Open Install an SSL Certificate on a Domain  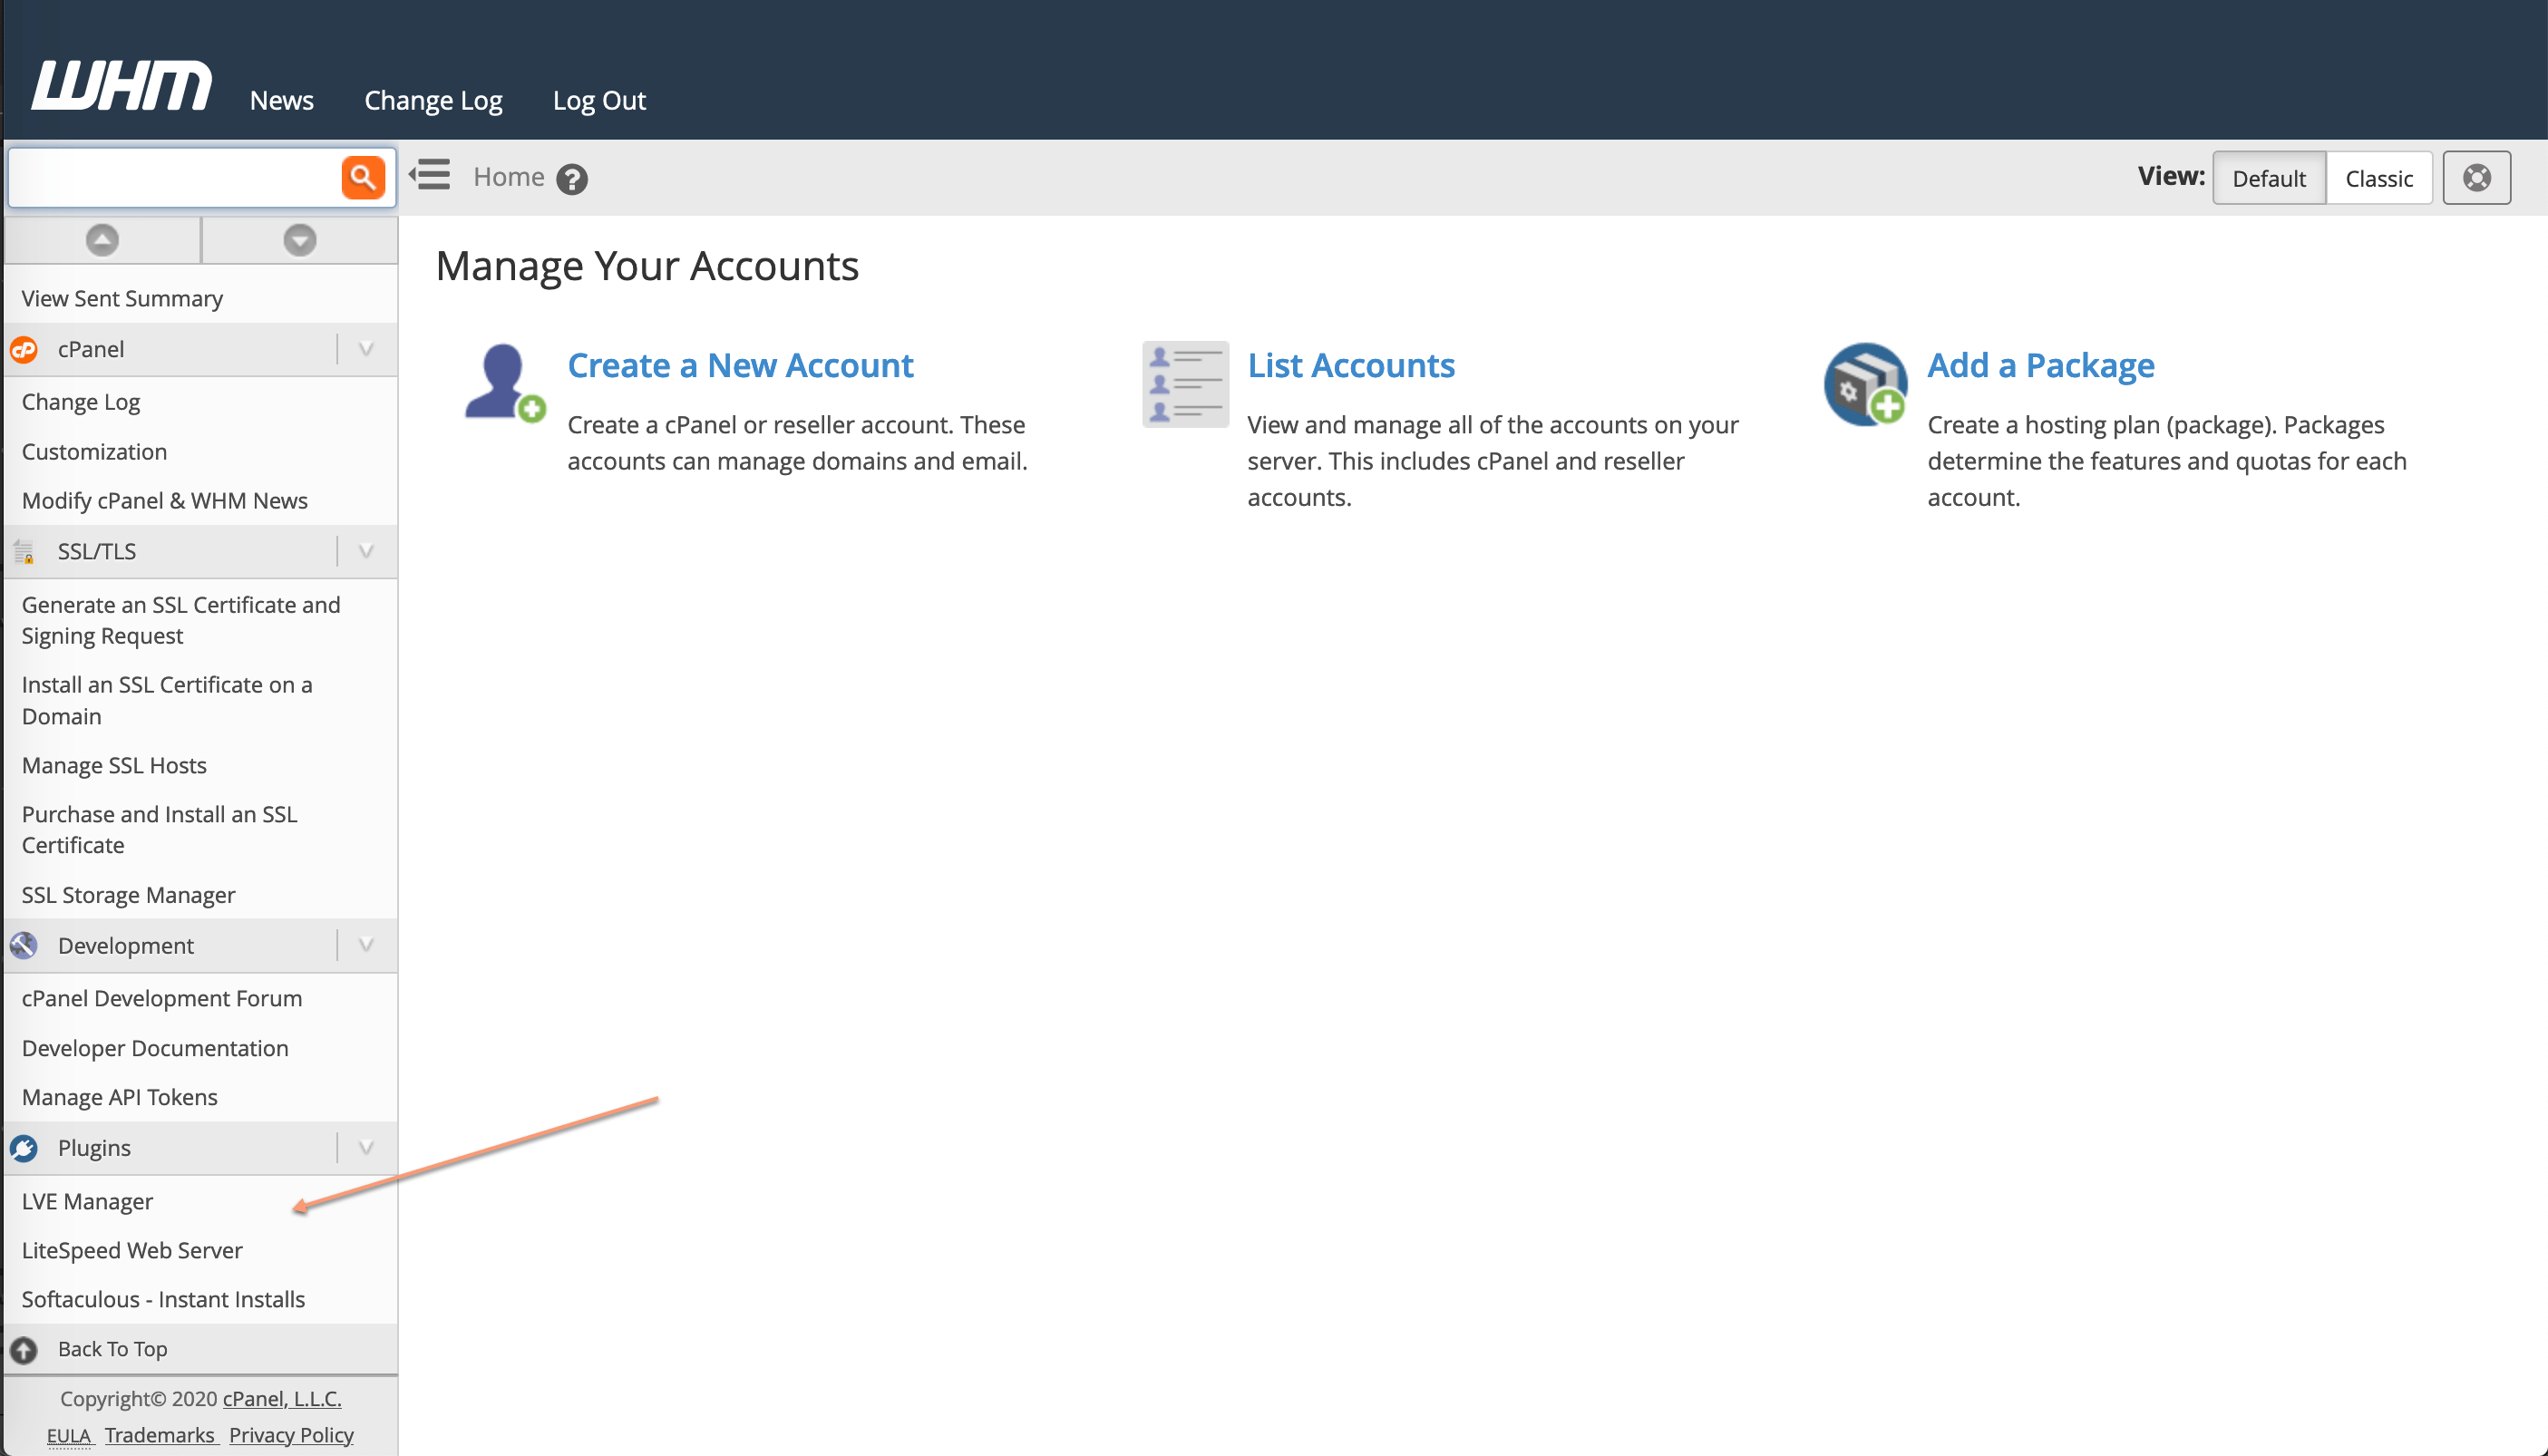tap(167, 700)
